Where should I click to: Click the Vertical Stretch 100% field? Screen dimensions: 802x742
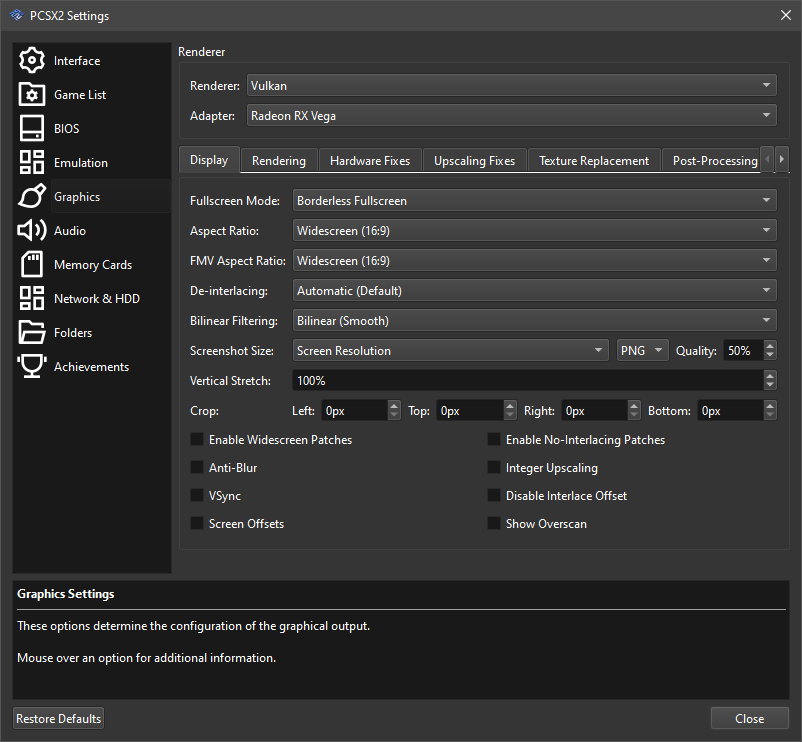528,380
